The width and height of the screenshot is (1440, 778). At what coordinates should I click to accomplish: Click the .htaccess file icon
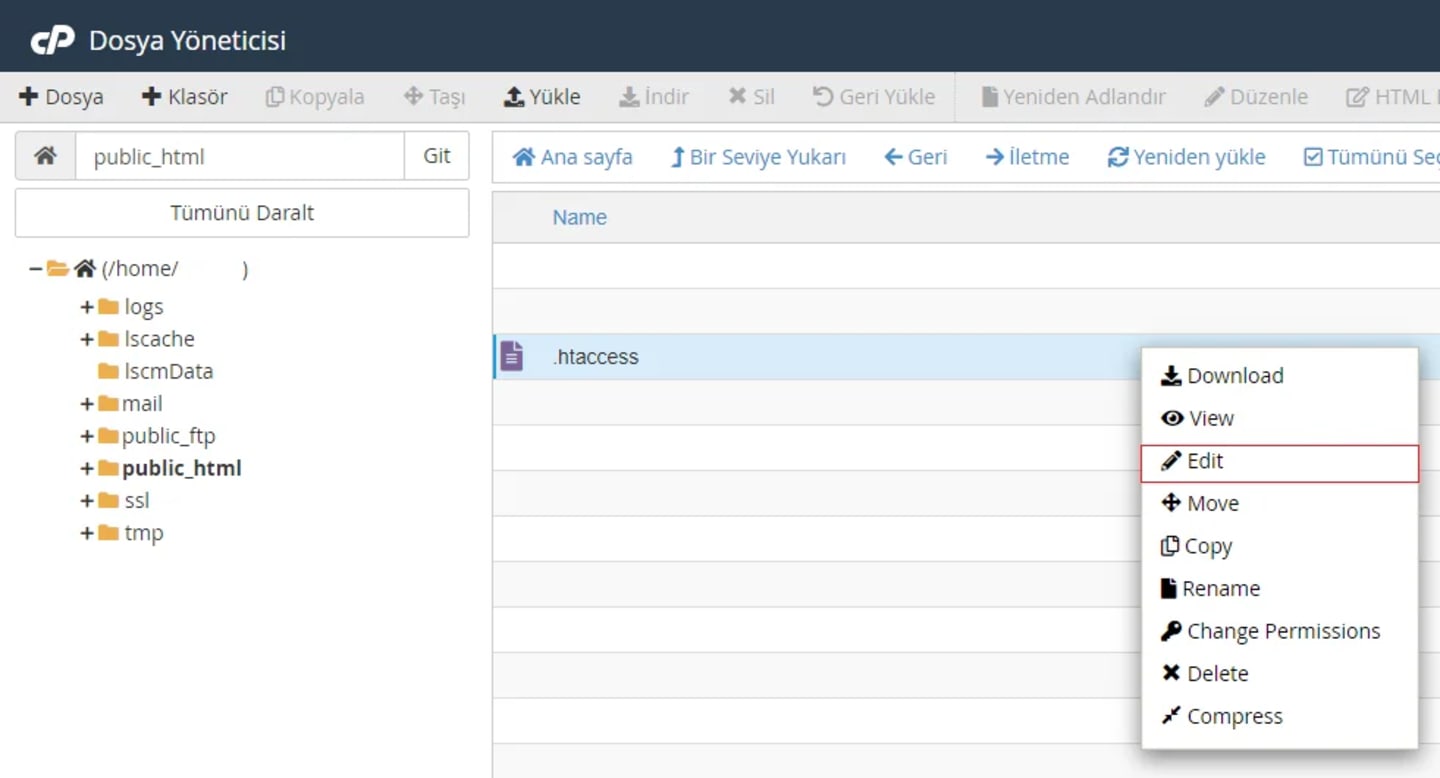tap(512, 356)
